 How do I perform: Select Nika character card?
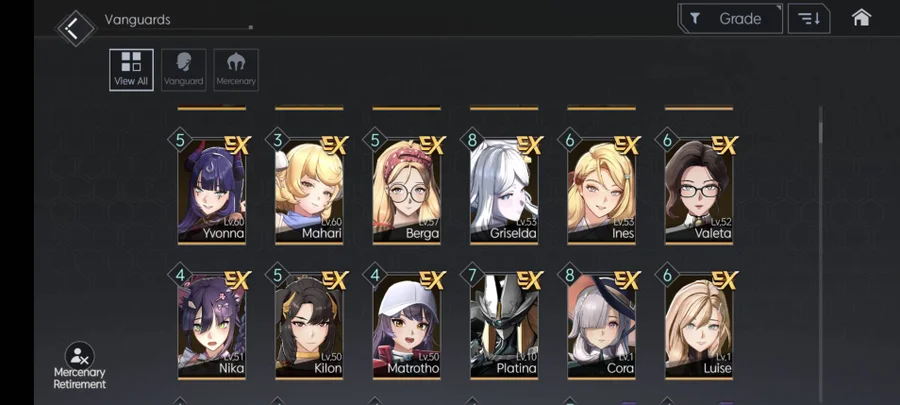pyautogui.click(x=212, y=326)
